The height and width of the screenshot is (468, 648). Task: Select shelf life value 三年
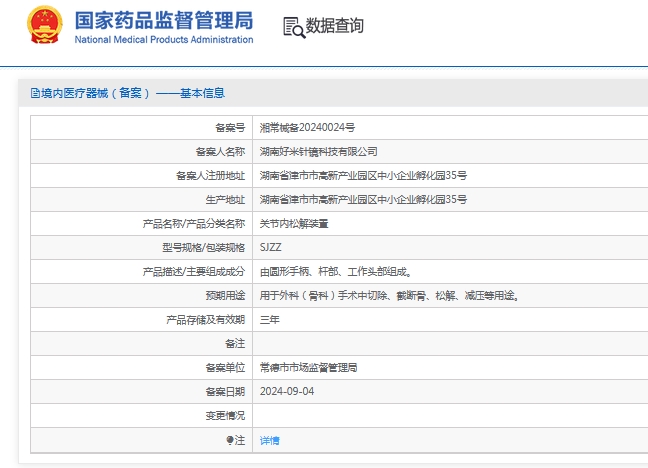269,320
